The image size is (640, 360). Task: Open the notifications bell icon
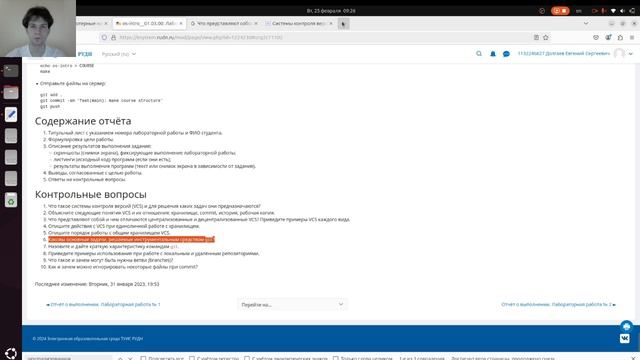(493, 53)
